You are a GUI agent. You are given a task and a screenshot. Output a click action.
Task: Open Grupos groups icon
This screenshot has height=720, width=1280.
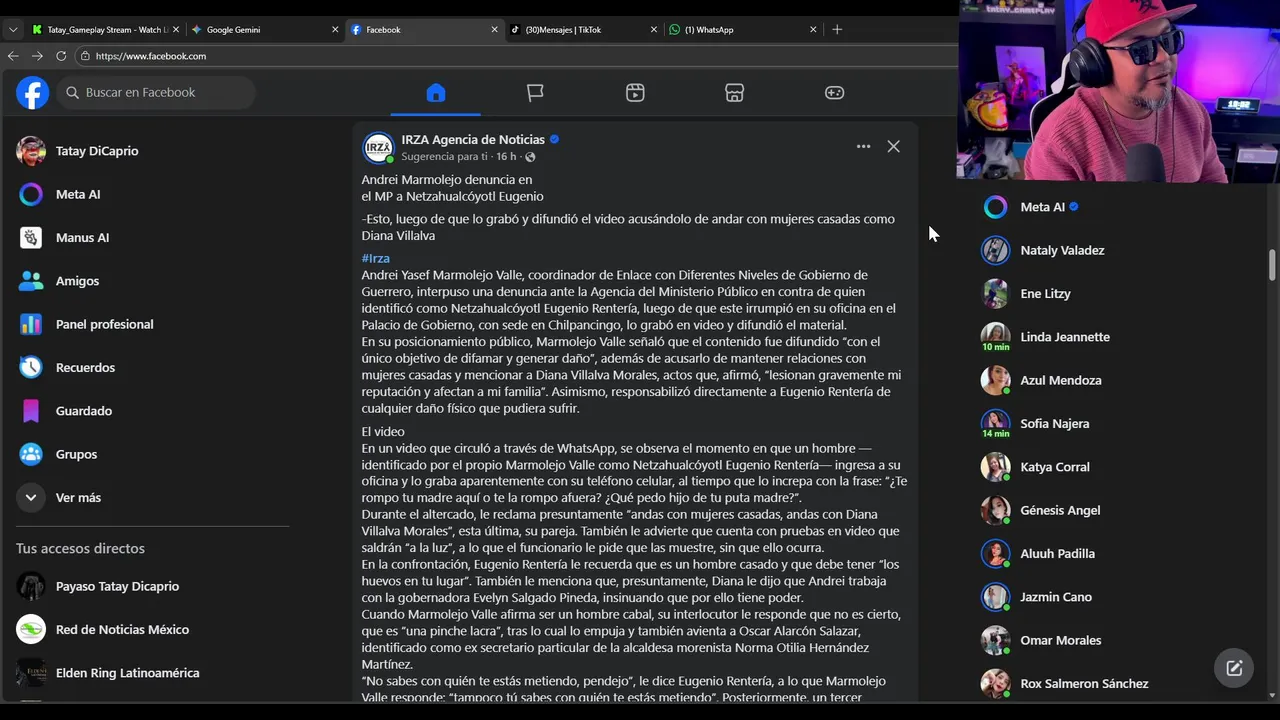[31, 454]
